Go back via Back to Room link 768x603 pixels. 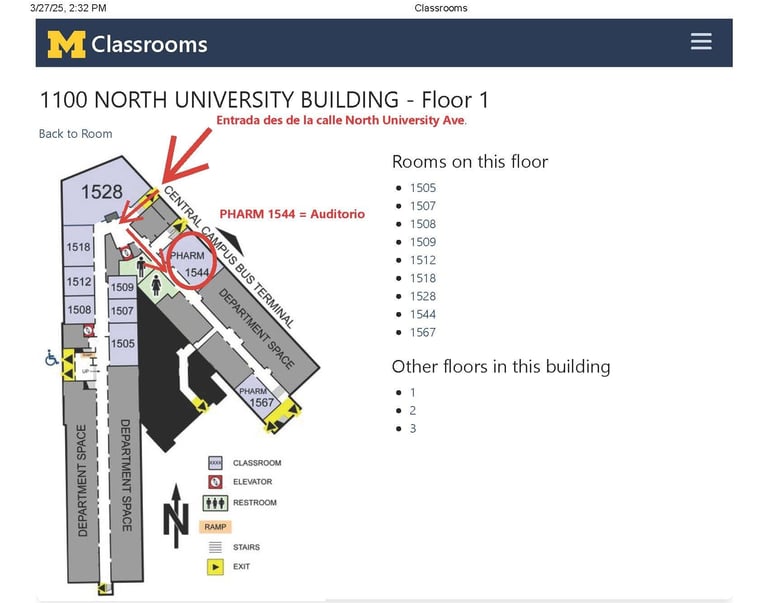tap(75, 134)
